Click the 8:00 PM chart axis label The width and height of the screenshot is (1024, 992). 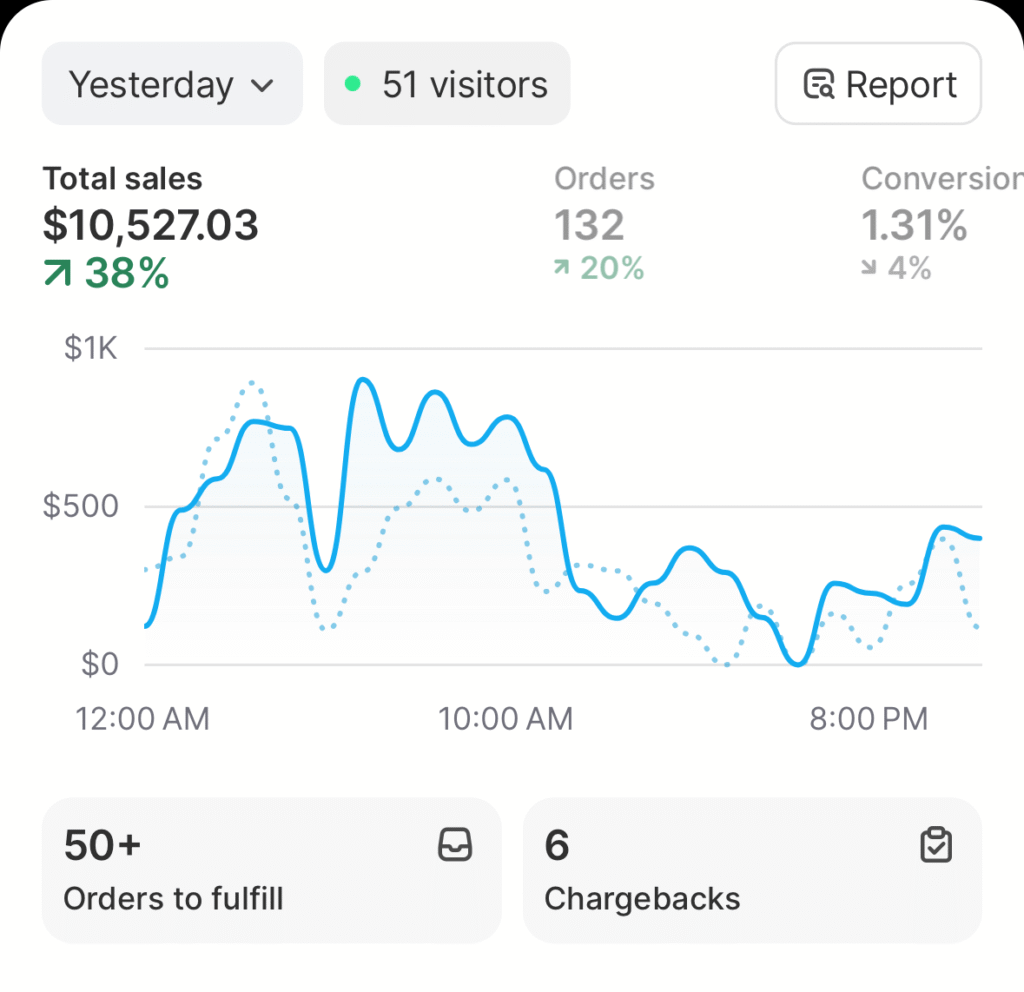pos(868,718)
